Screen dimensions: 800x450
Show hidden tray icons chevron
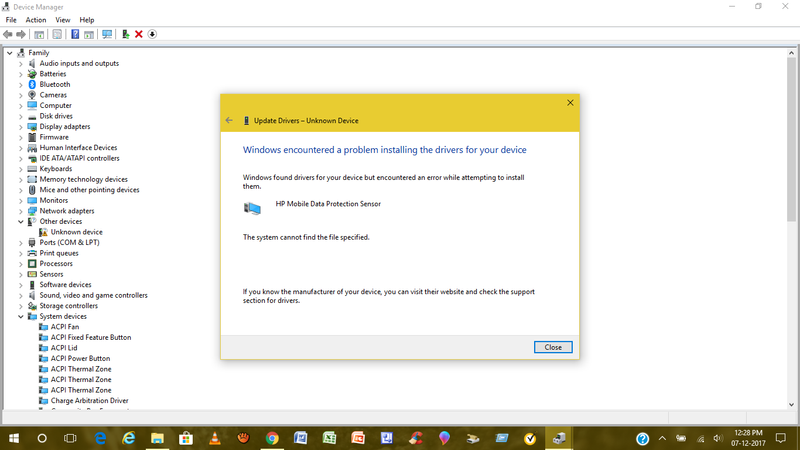pyautogui.click(x=662, y=438)
